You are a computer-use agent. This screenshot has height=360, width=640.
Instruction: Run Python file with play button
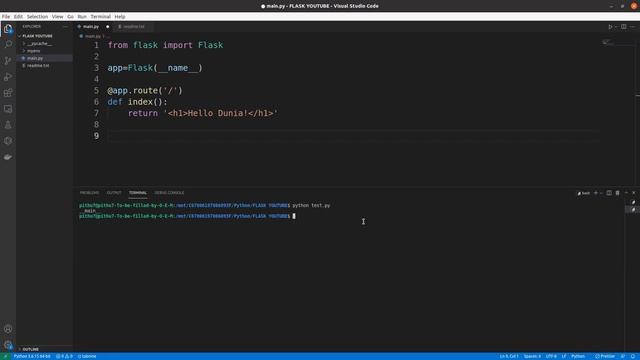click(610, 27)
